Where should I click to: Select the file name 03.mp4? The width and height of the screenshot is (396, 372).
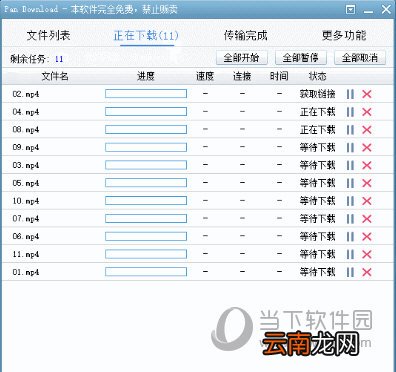(x=26, y=165)
